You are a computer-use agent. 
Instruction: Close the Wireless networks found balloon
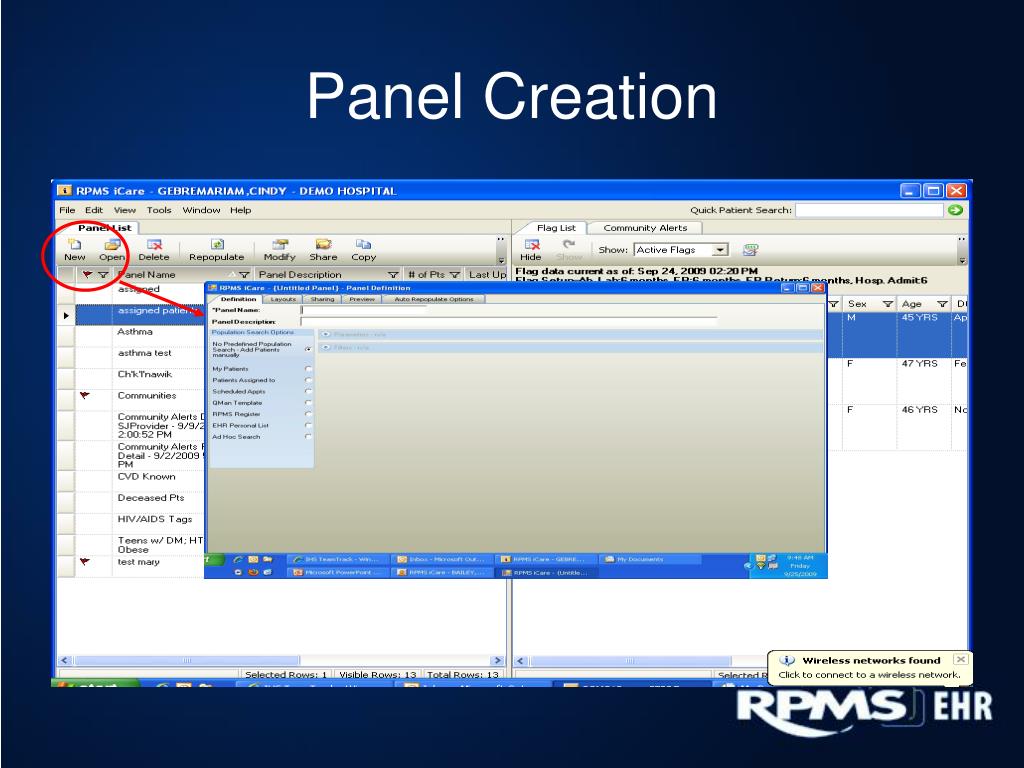click(960, 660)
